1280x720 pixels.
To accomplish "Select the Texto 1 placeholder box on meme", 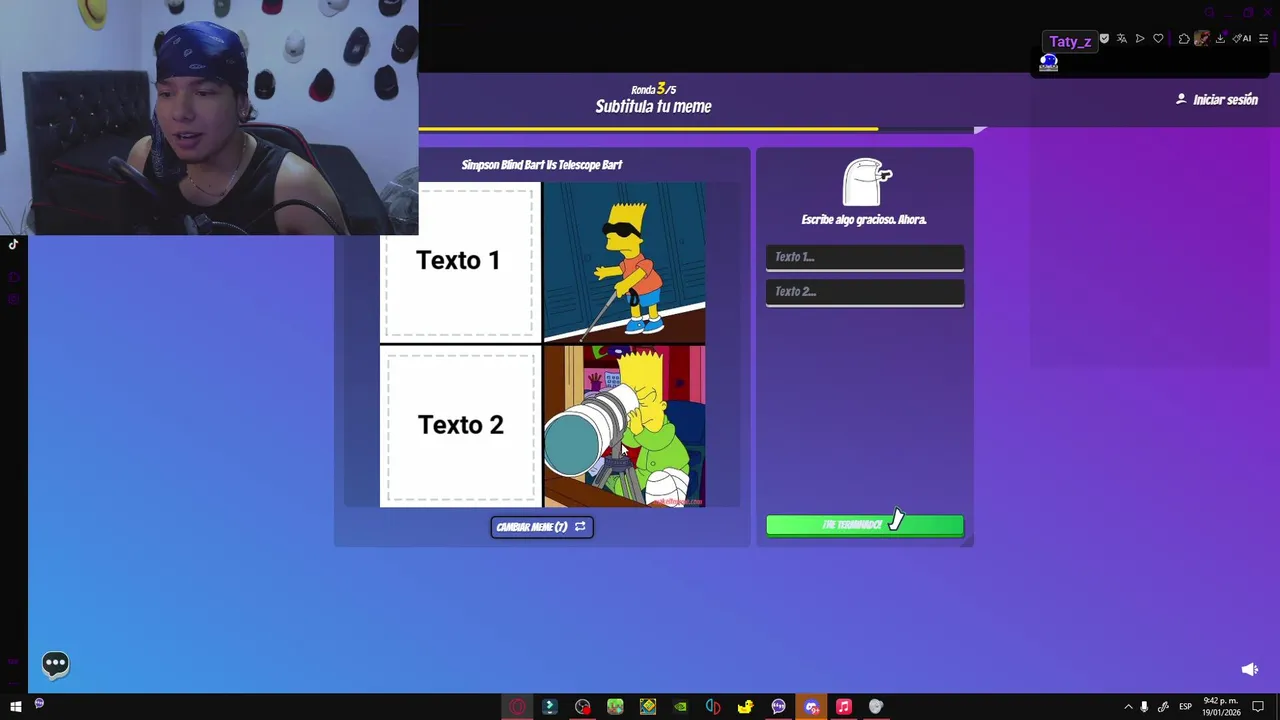I will coord(459,262).
